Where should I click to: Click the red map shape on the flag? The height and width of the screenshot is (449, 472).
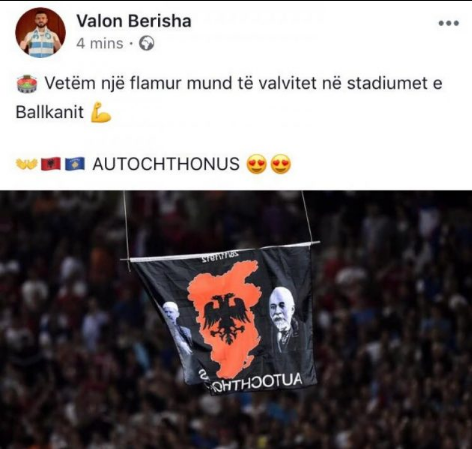pyautogui.click(x=225, y=318)
